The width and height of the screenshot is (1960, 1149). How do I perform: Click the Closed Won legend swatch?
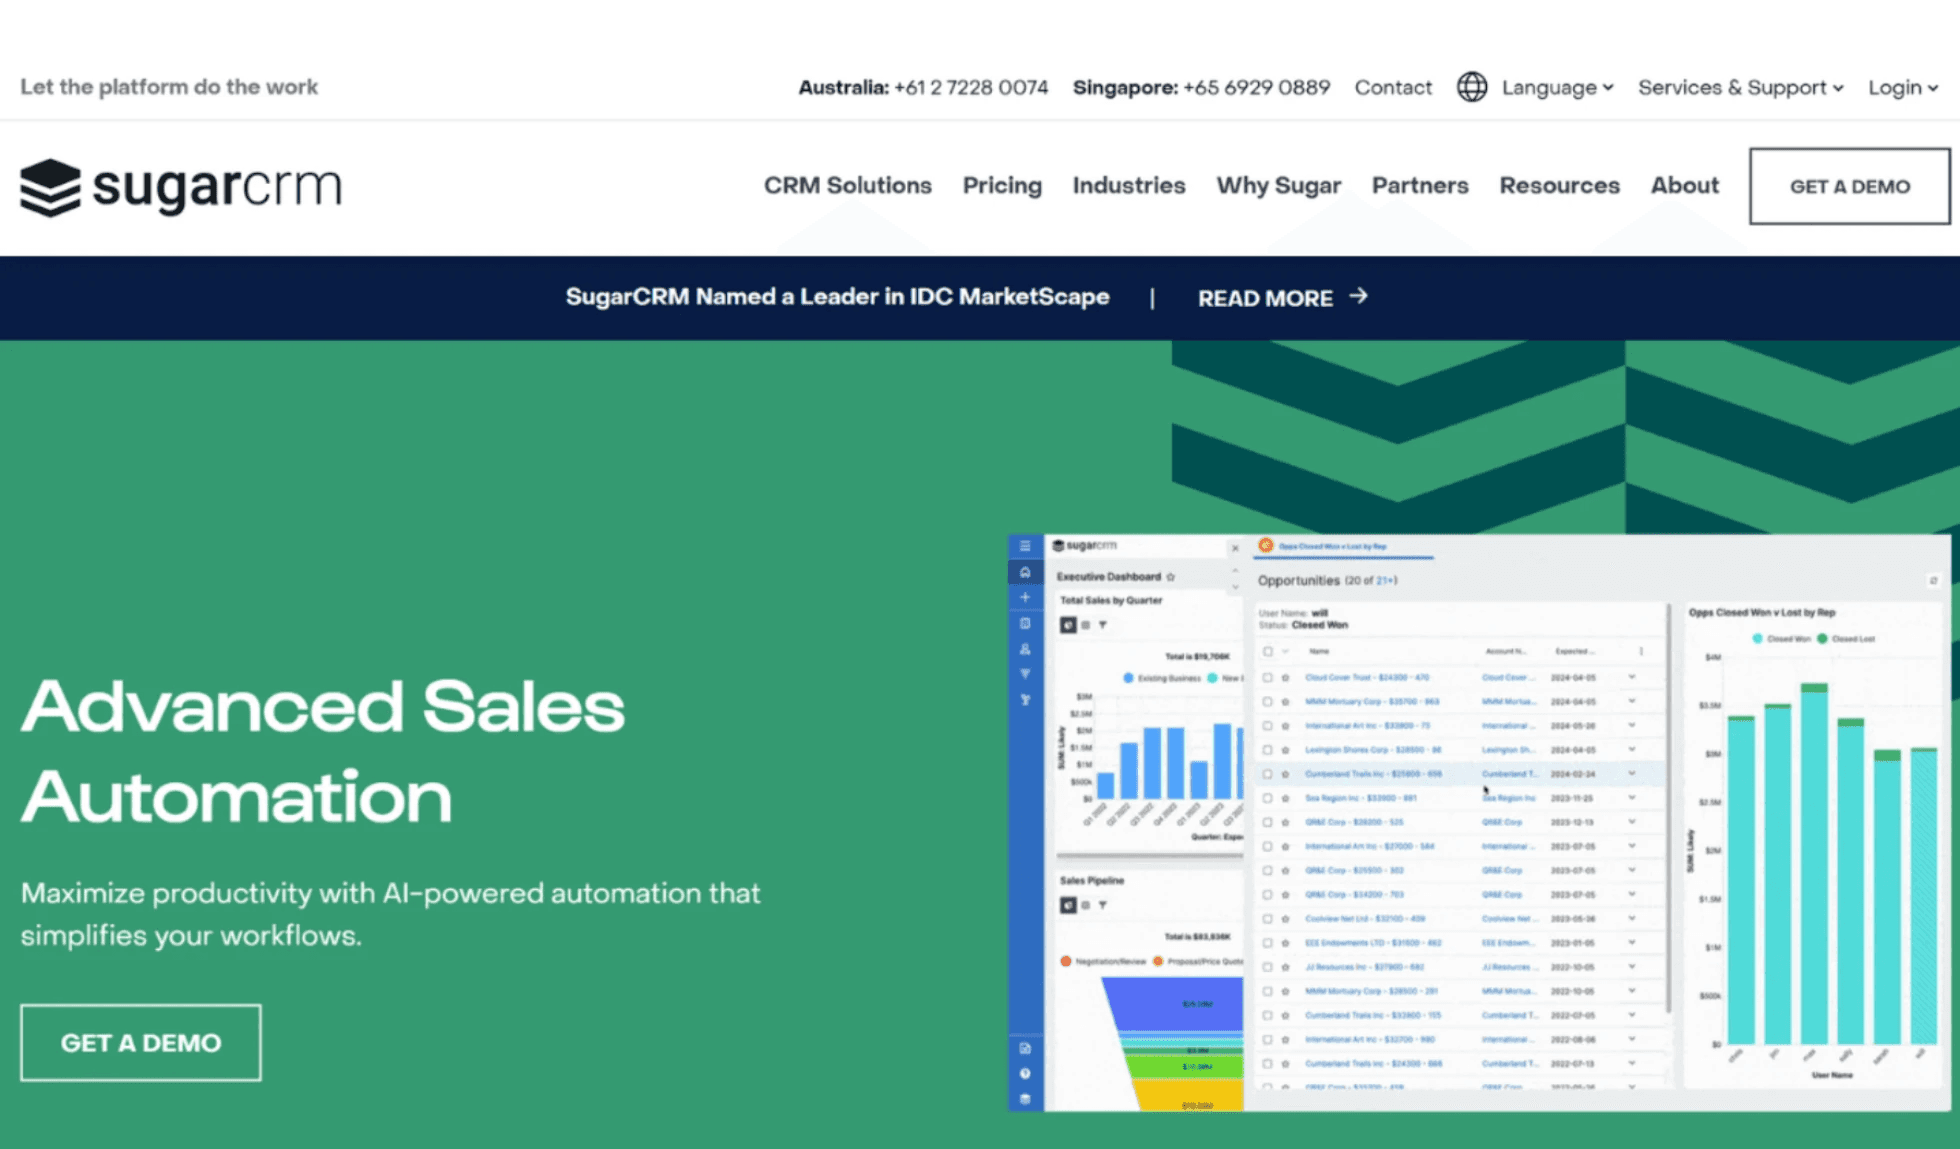pos(1758,638)
